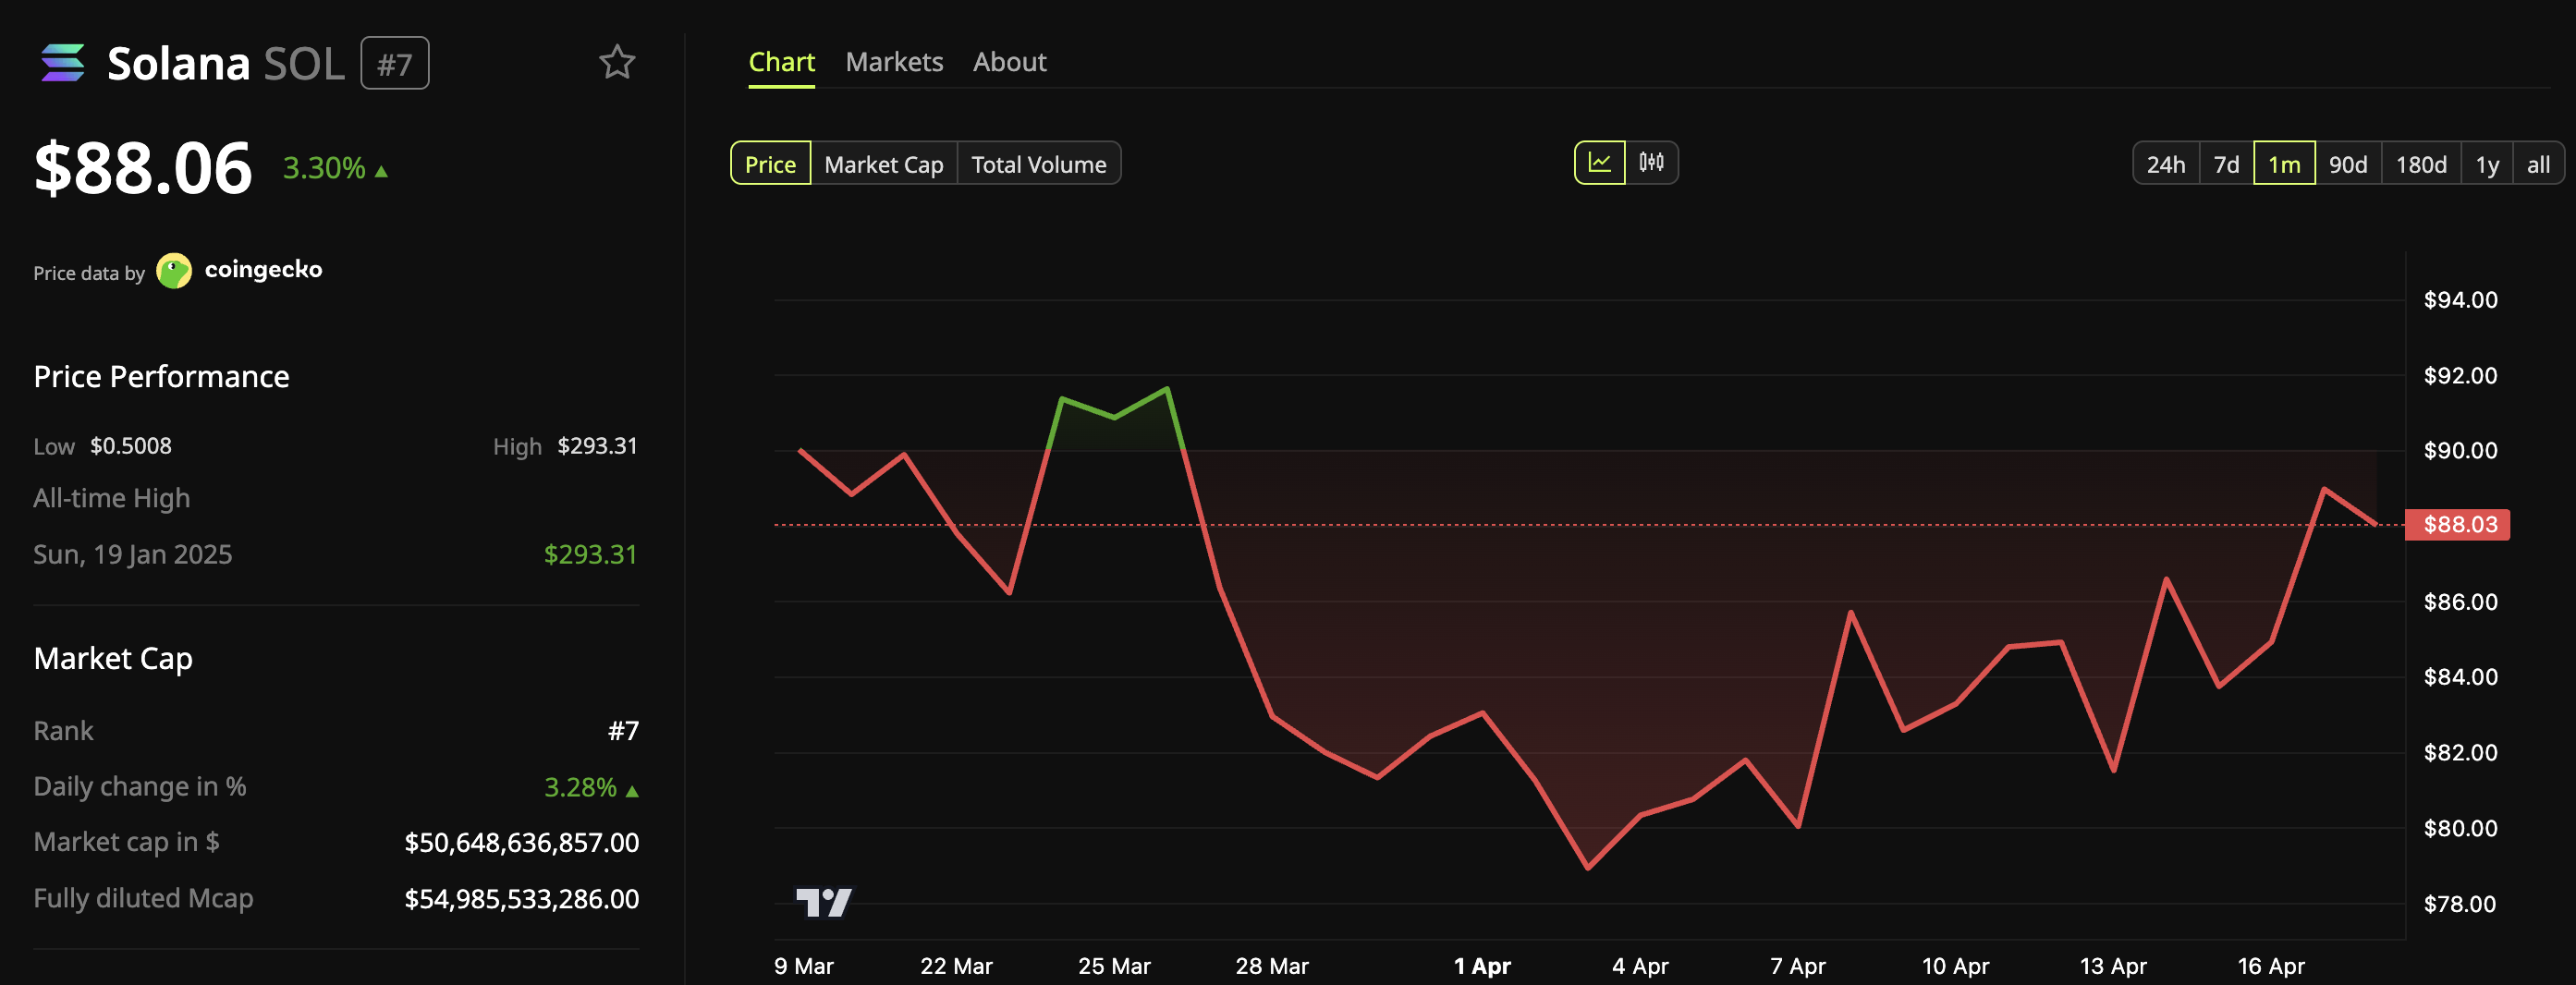This screenshot has height=985, width=2576.
Task: Open the Markets tab
Action: coord(894,62)
